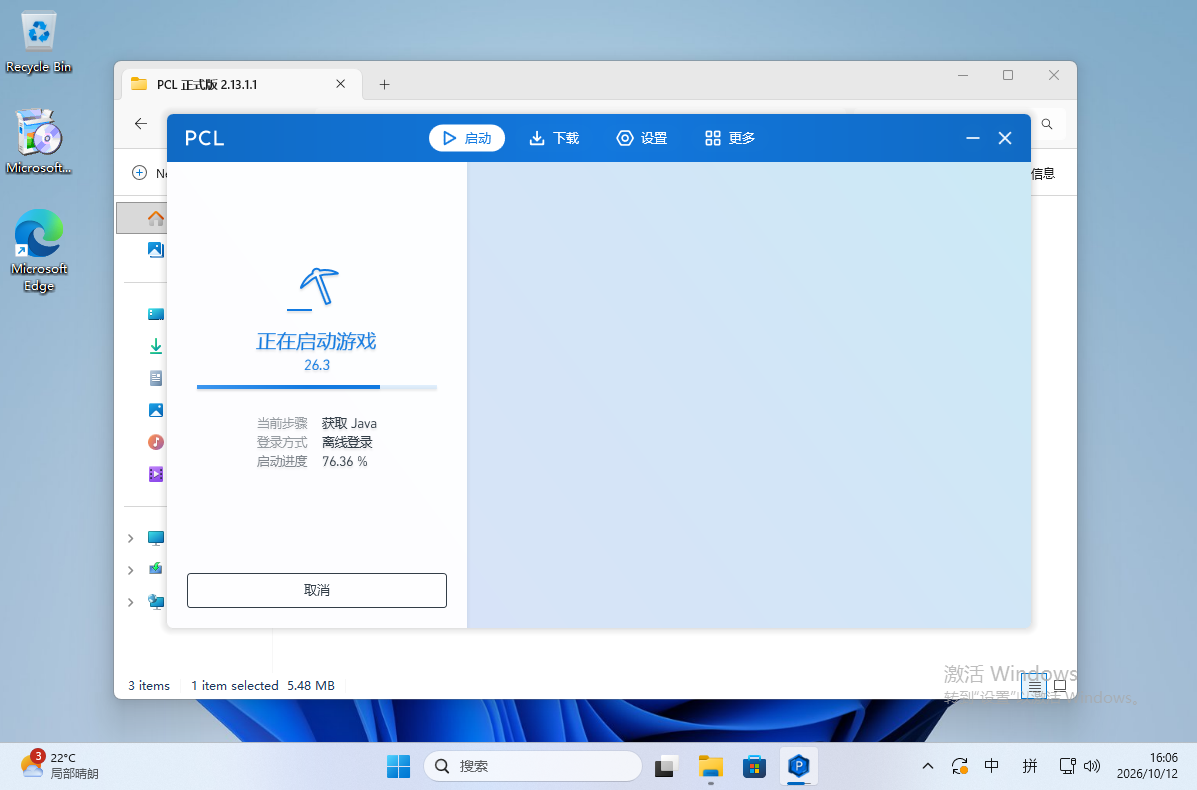Viewport: 1197px width, 790px height.
Task: Toggle the 中 input language indicator
Action: pyautogui.click(x=992, y=766)
